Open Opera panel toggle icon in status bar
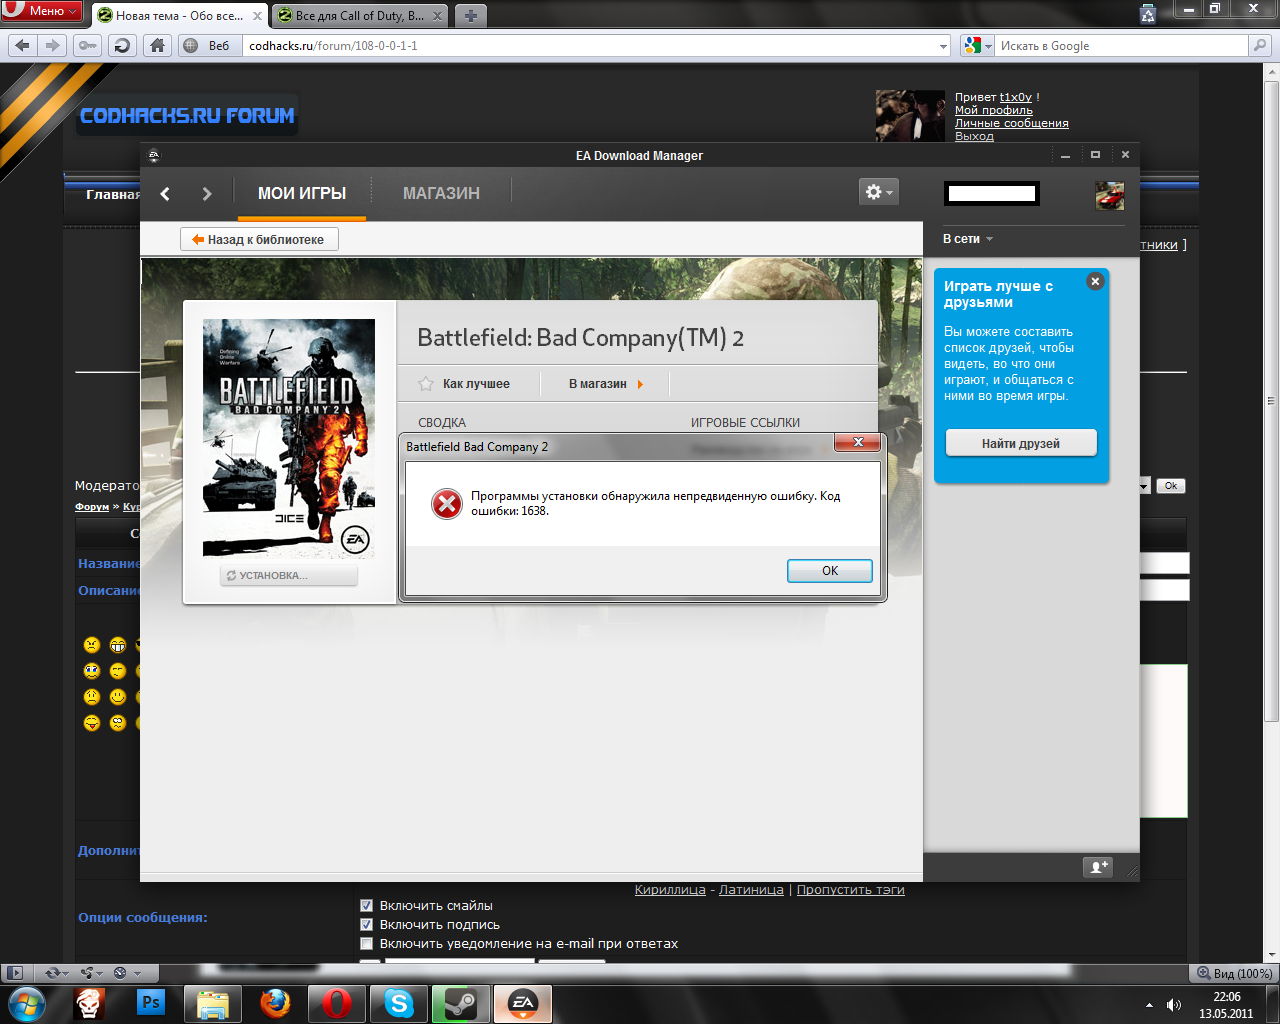Screen dimensions: 1280x1024 (14, 973)
